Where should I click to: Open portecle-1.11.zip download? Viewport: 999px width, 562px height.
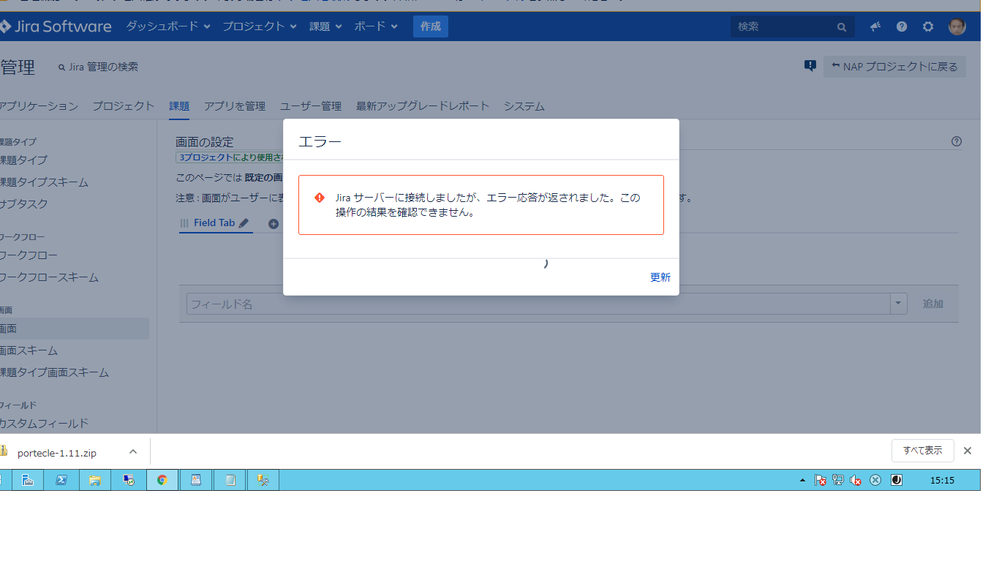point(57,453)
